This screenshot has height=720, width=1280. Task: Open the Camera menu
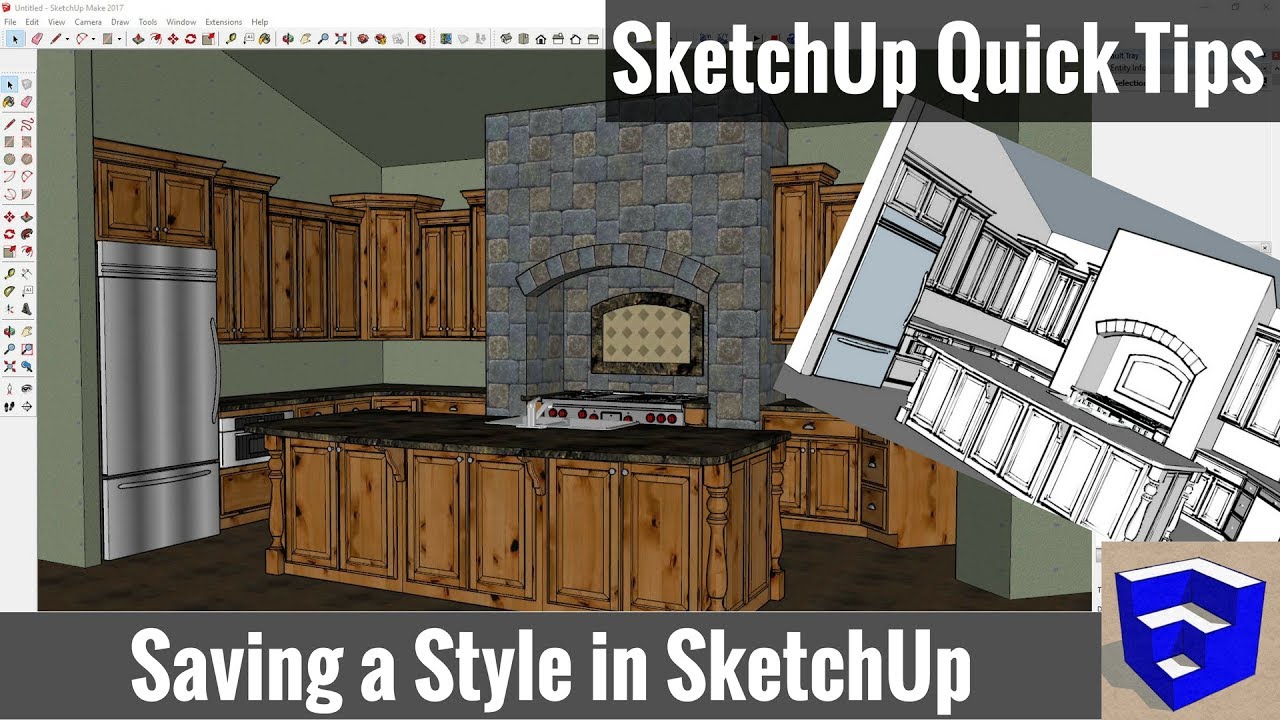click(x=88, y=22)
